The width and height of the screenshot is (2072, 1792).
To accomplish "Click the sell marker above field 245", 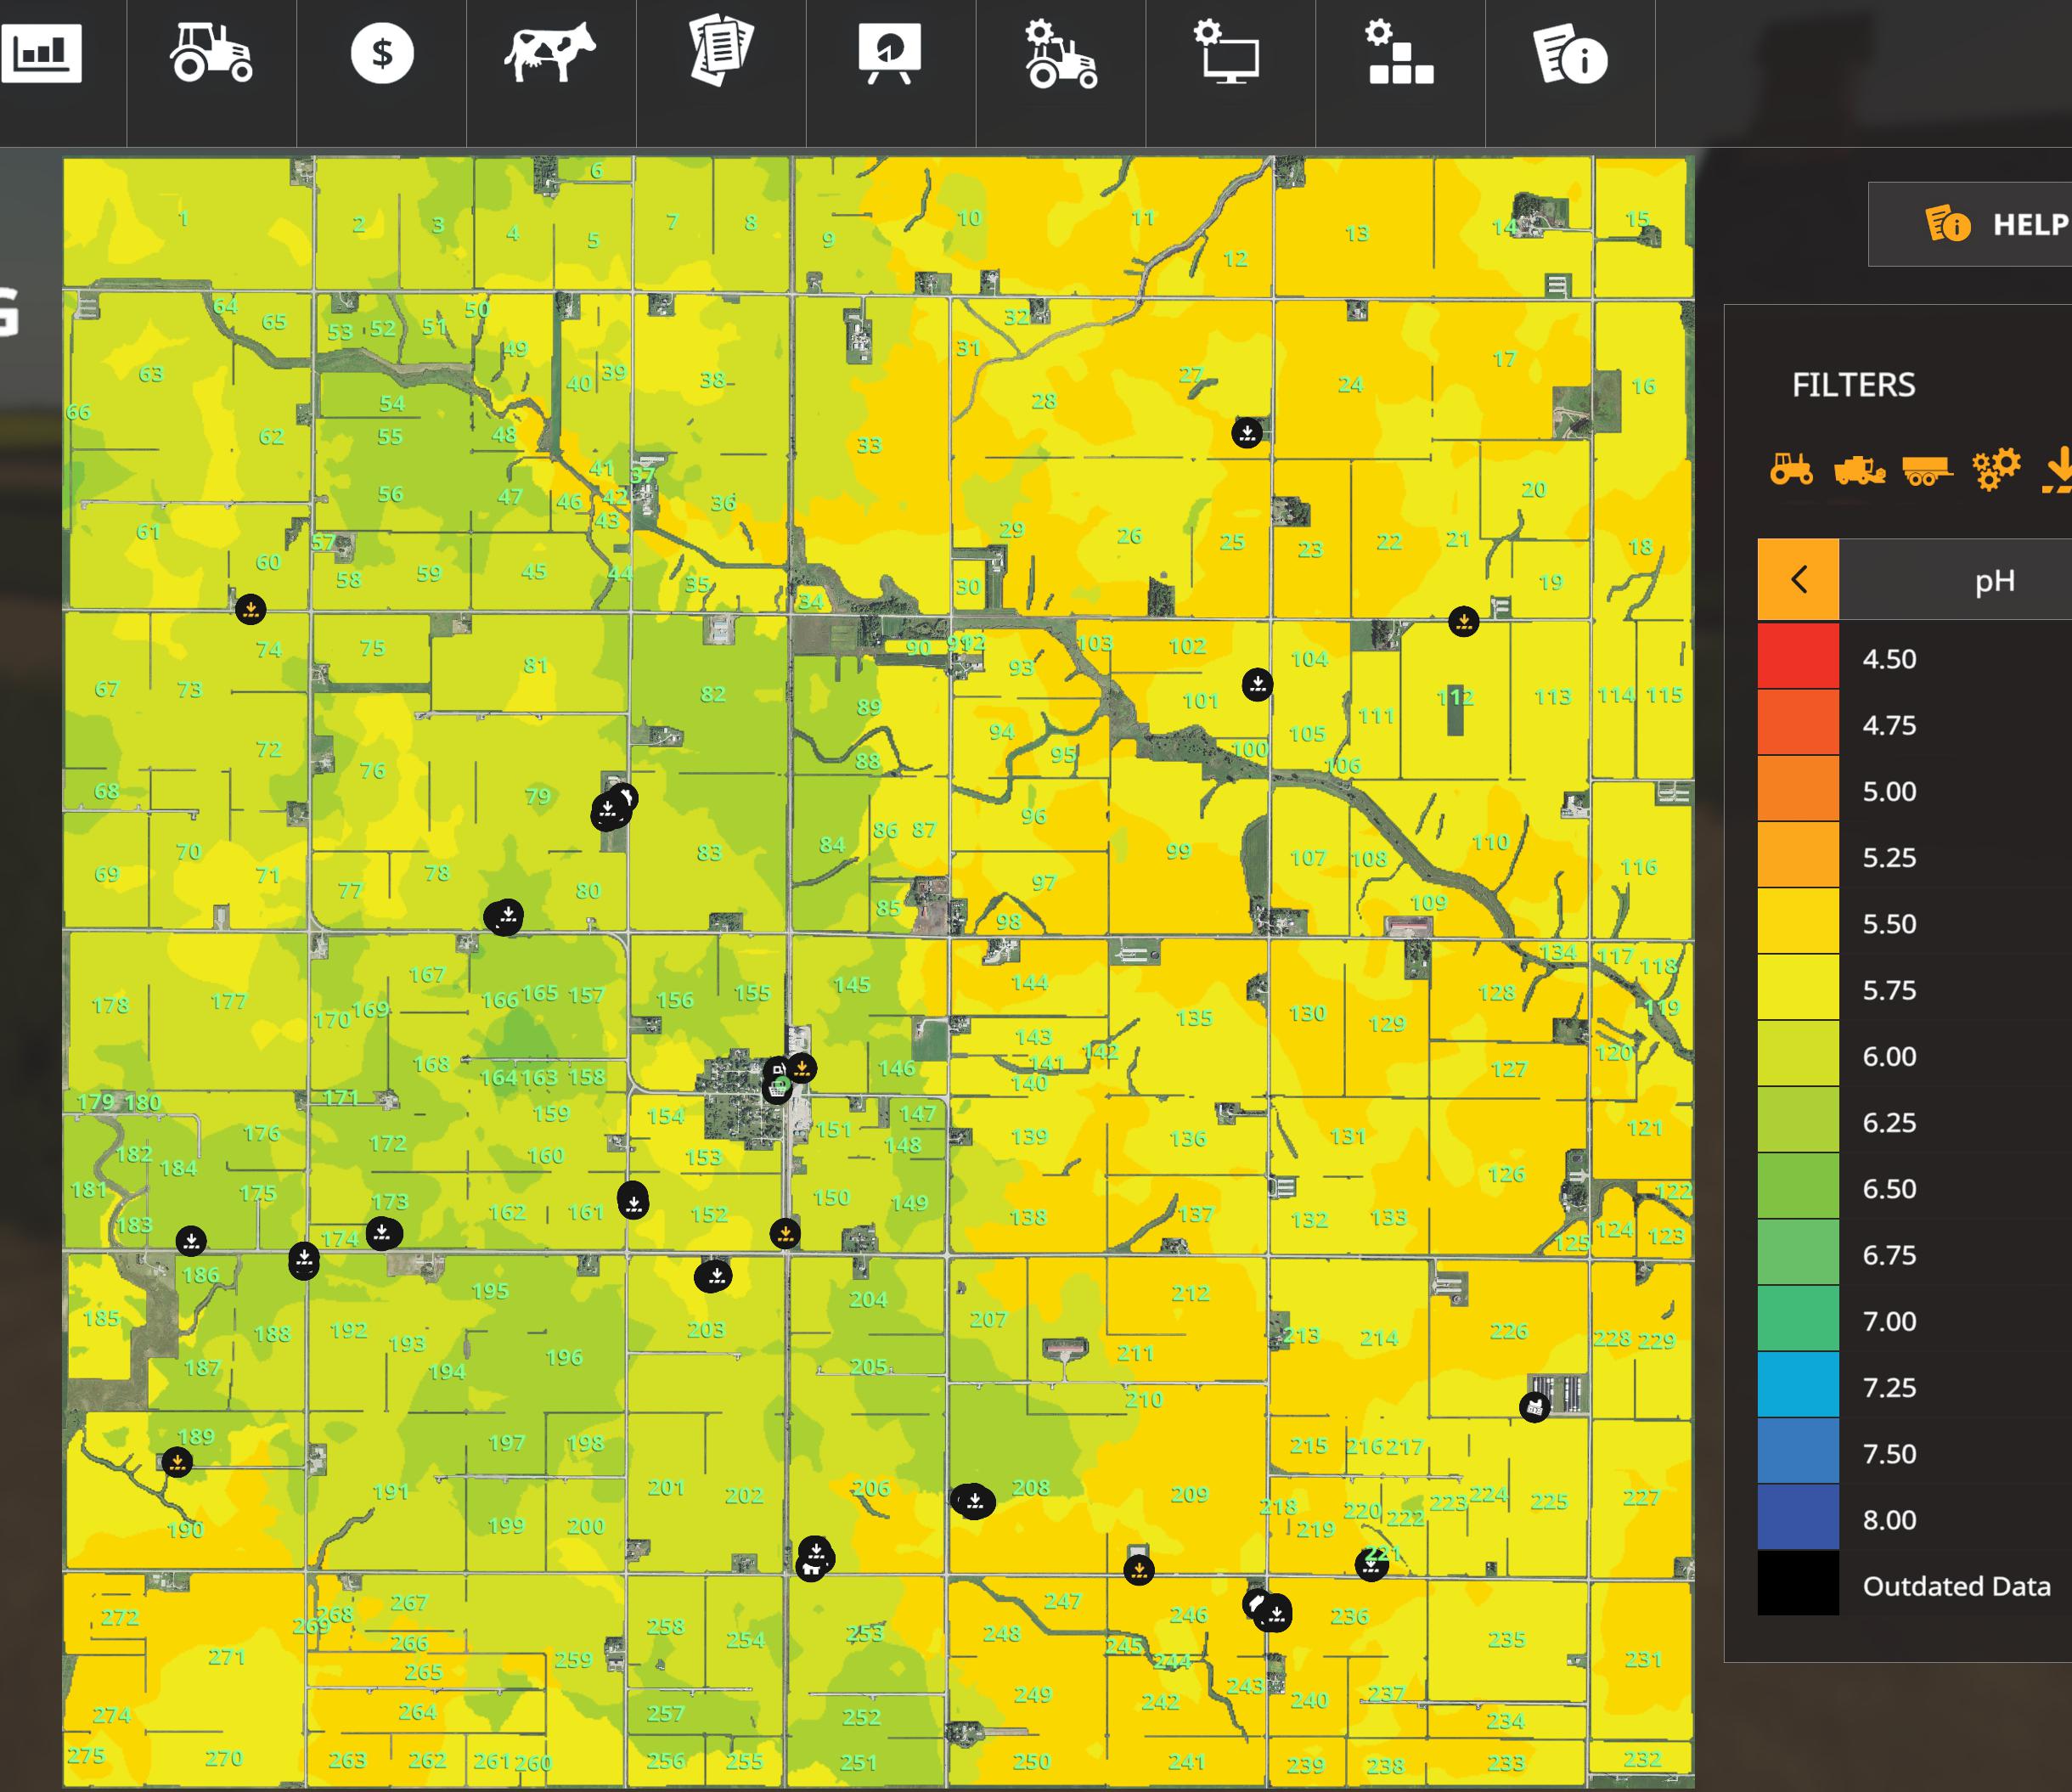I will (1139, 1570).
